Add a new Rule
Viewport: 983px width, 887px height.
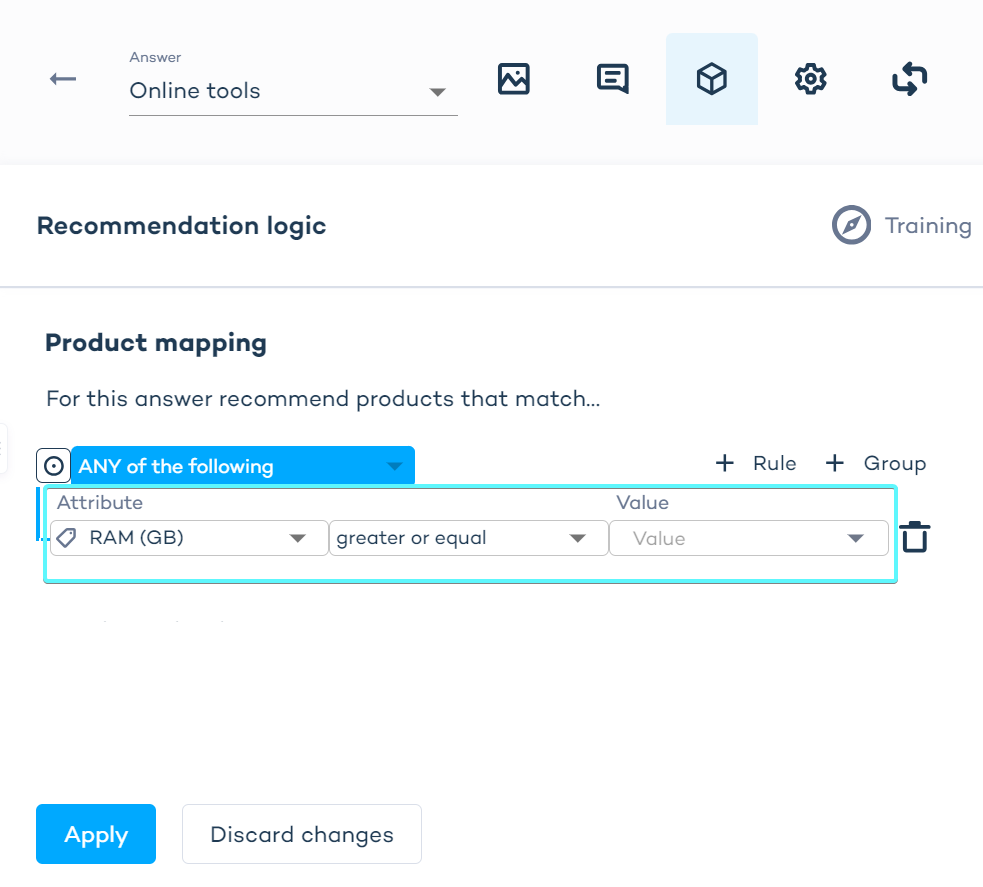coord(757,463)
